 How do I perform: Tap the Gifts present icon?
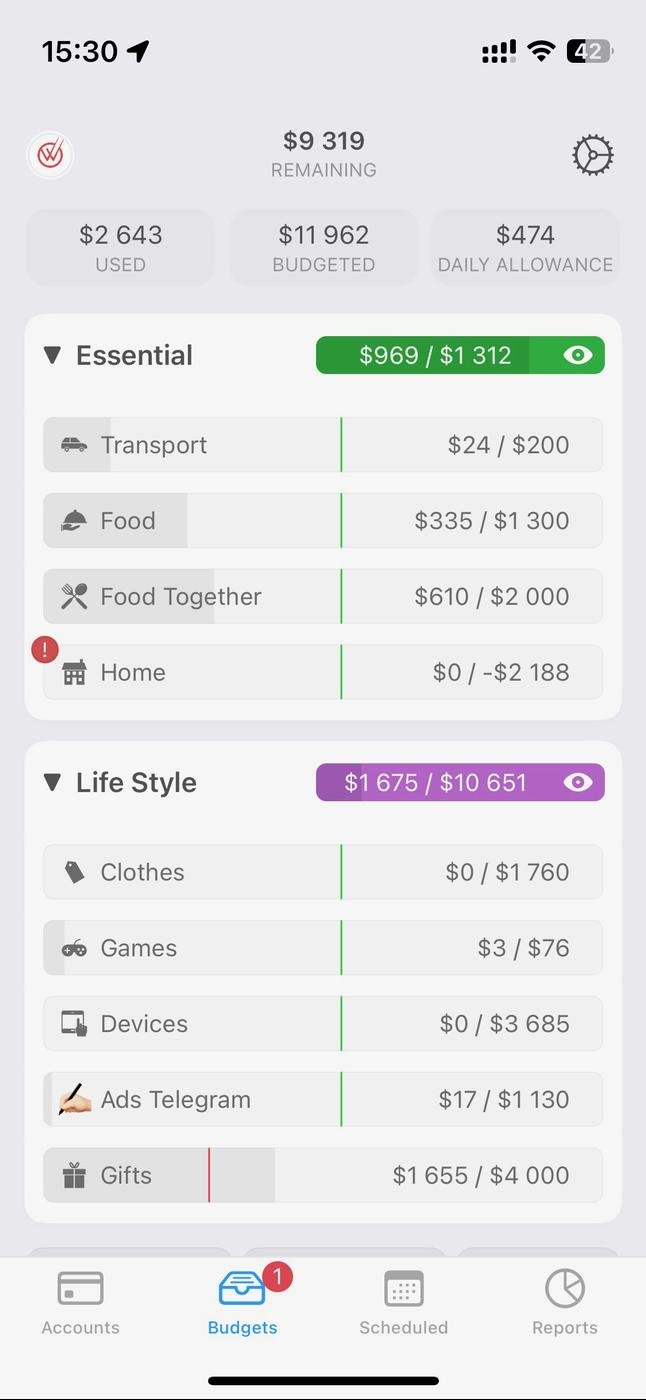(x=74, y=1176)
